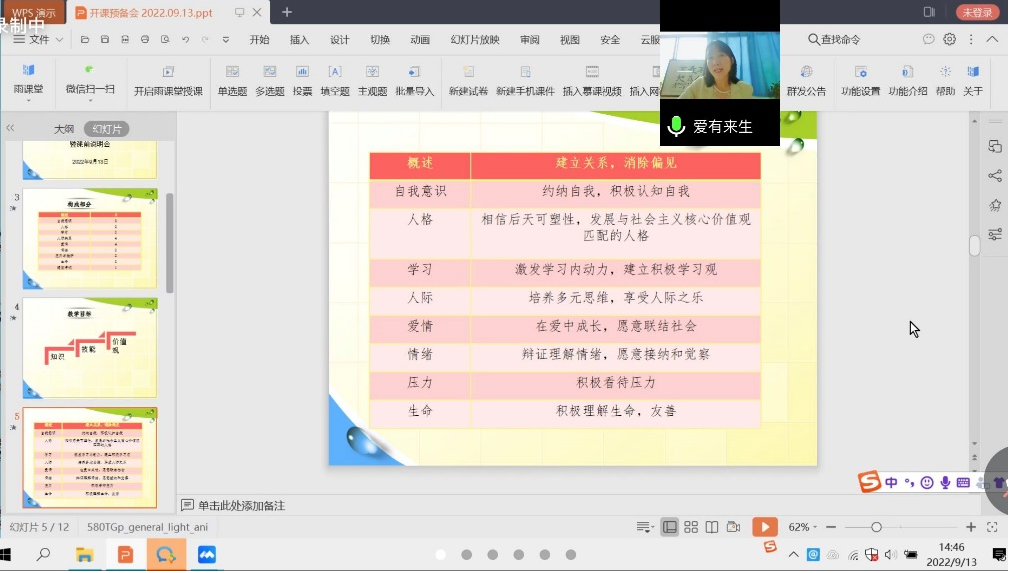The image size is (1009, 573).
Task: Switch to slide sorter grid view
Action: pos(691,527)
